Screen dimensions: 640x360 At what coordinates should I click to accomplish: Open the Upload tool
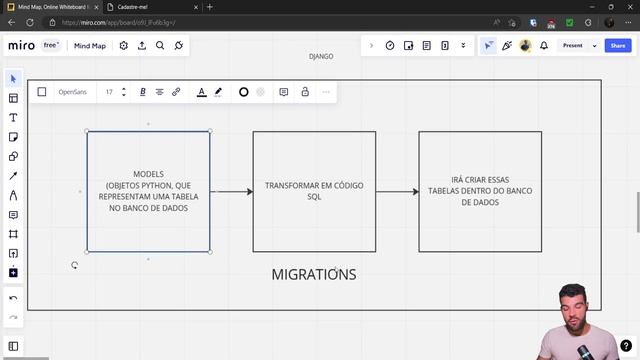[13, 253]
